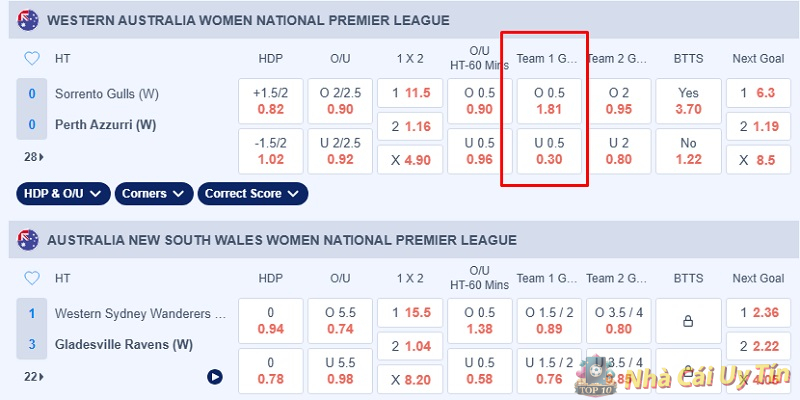The image size is (800, 400).
Task: Select BTTS Yes odds 3.70
Action: [x=688, y=101]
